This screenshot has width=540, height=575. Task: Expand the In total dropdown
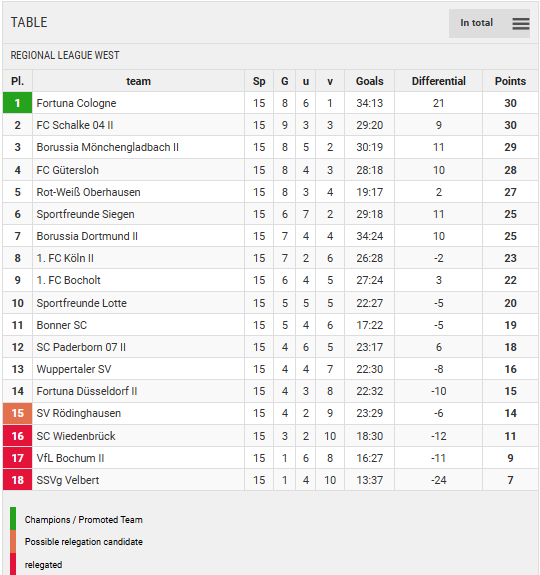pyautogui.click(x=489, y=23)
